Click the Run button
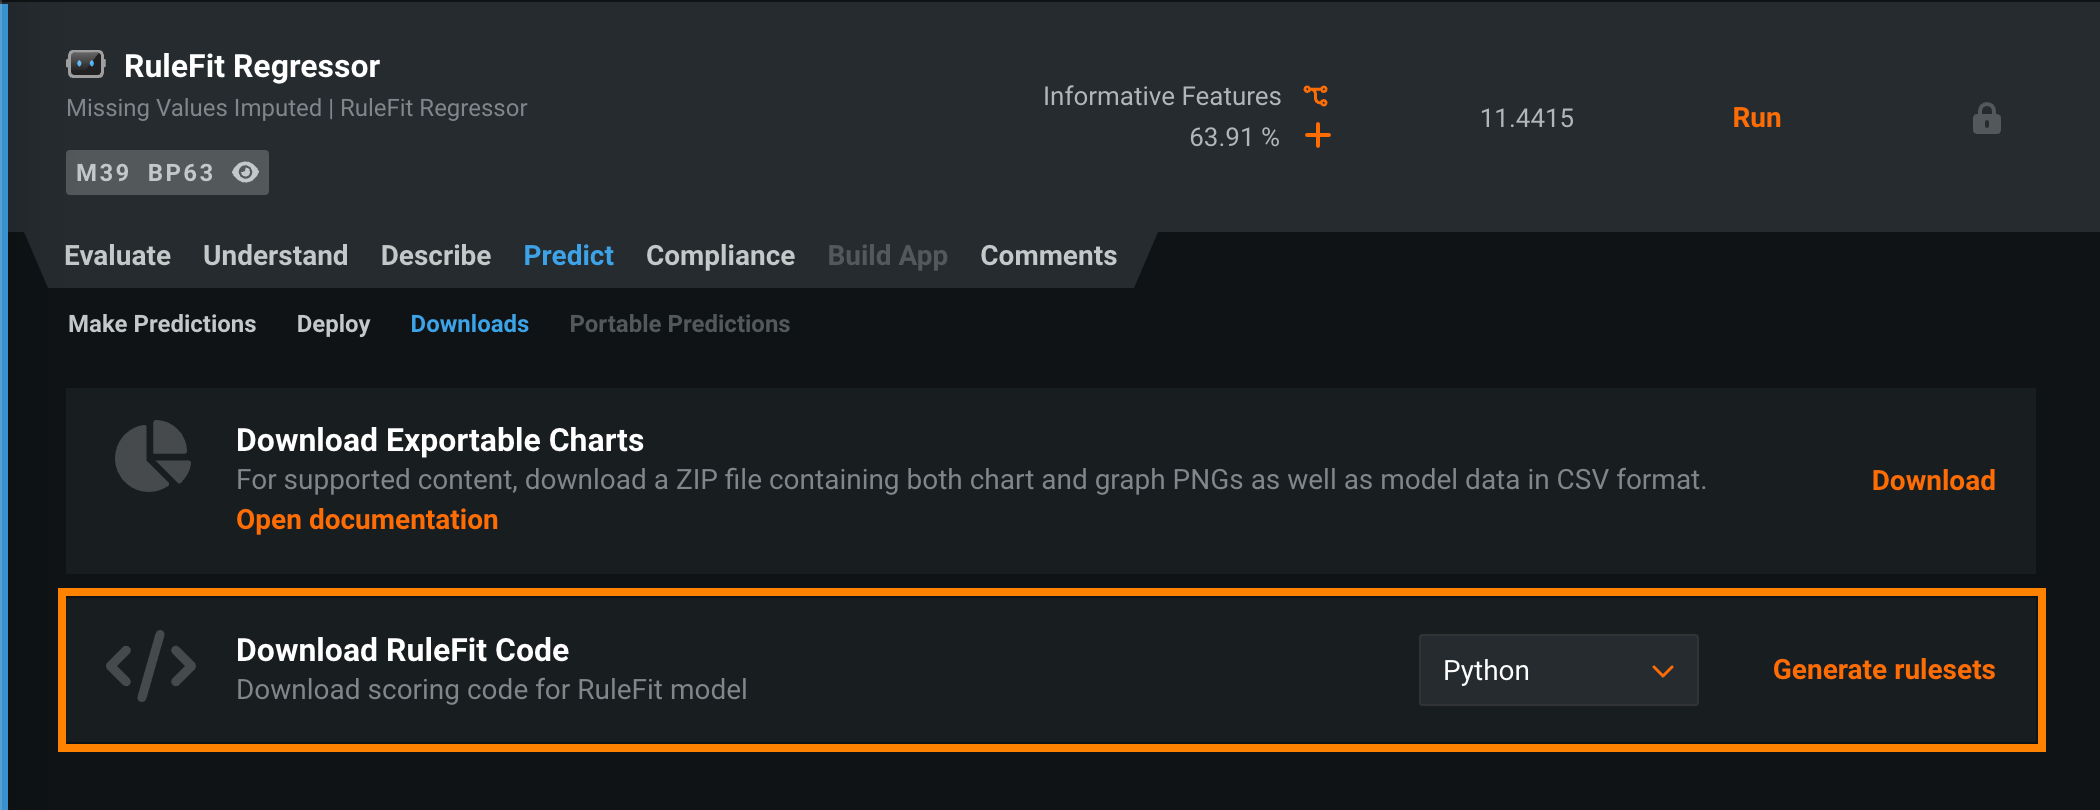2100x810 pixels. click(1756, 118)
